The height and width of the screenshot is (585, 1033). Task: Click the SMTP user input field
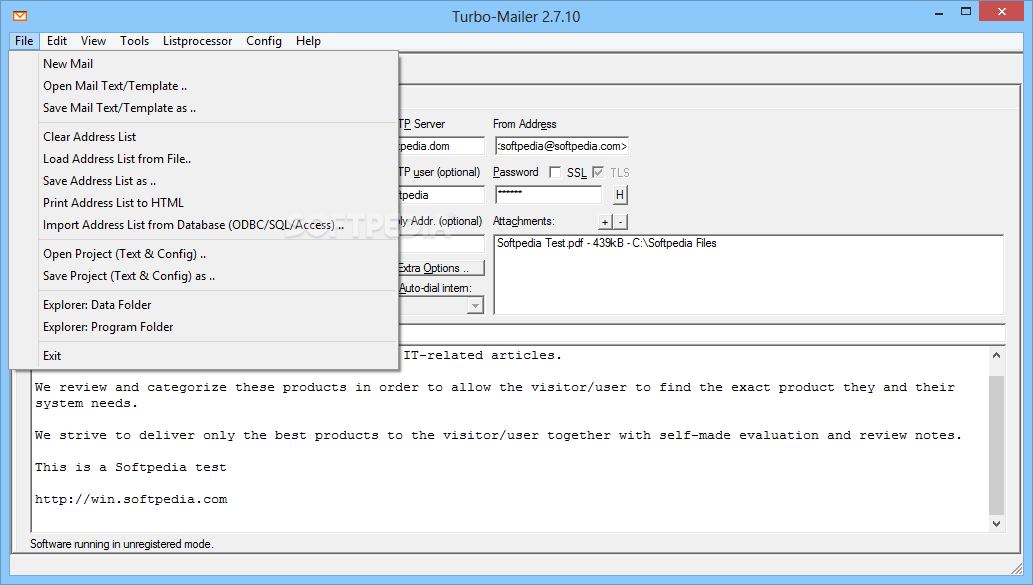441,195
